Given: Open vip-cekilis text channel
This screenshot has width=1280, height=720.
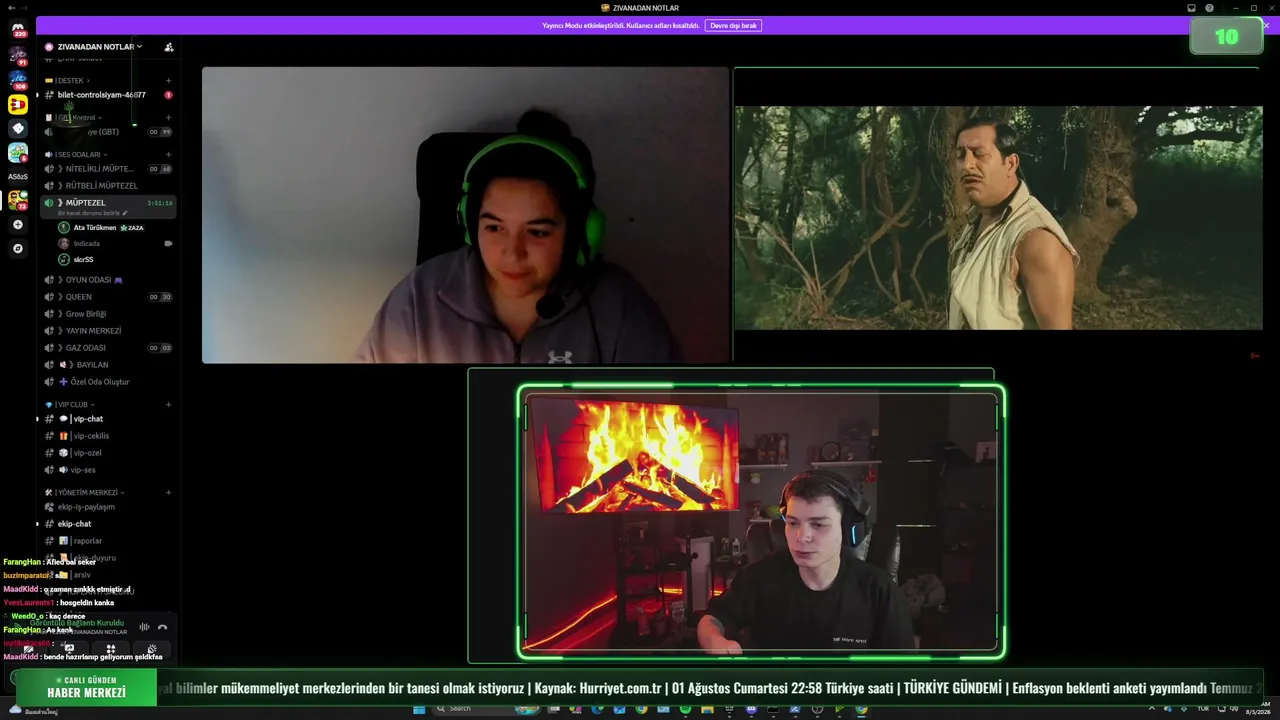Looking at the screenshot, I should pos(108,436).
